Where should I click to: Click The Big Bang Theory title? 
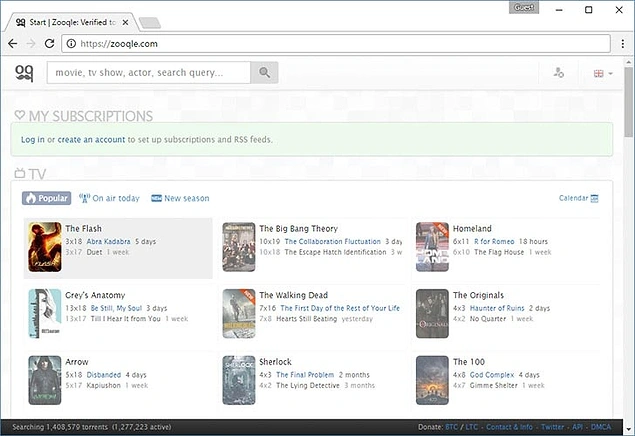[298, 229]
